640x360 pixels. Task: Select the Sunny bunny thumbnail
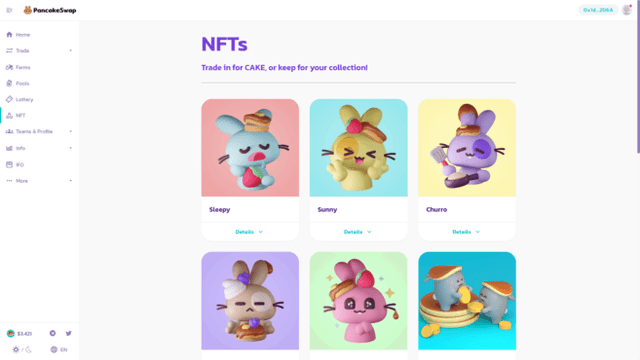pyautogui.click(x=358, y=148)
